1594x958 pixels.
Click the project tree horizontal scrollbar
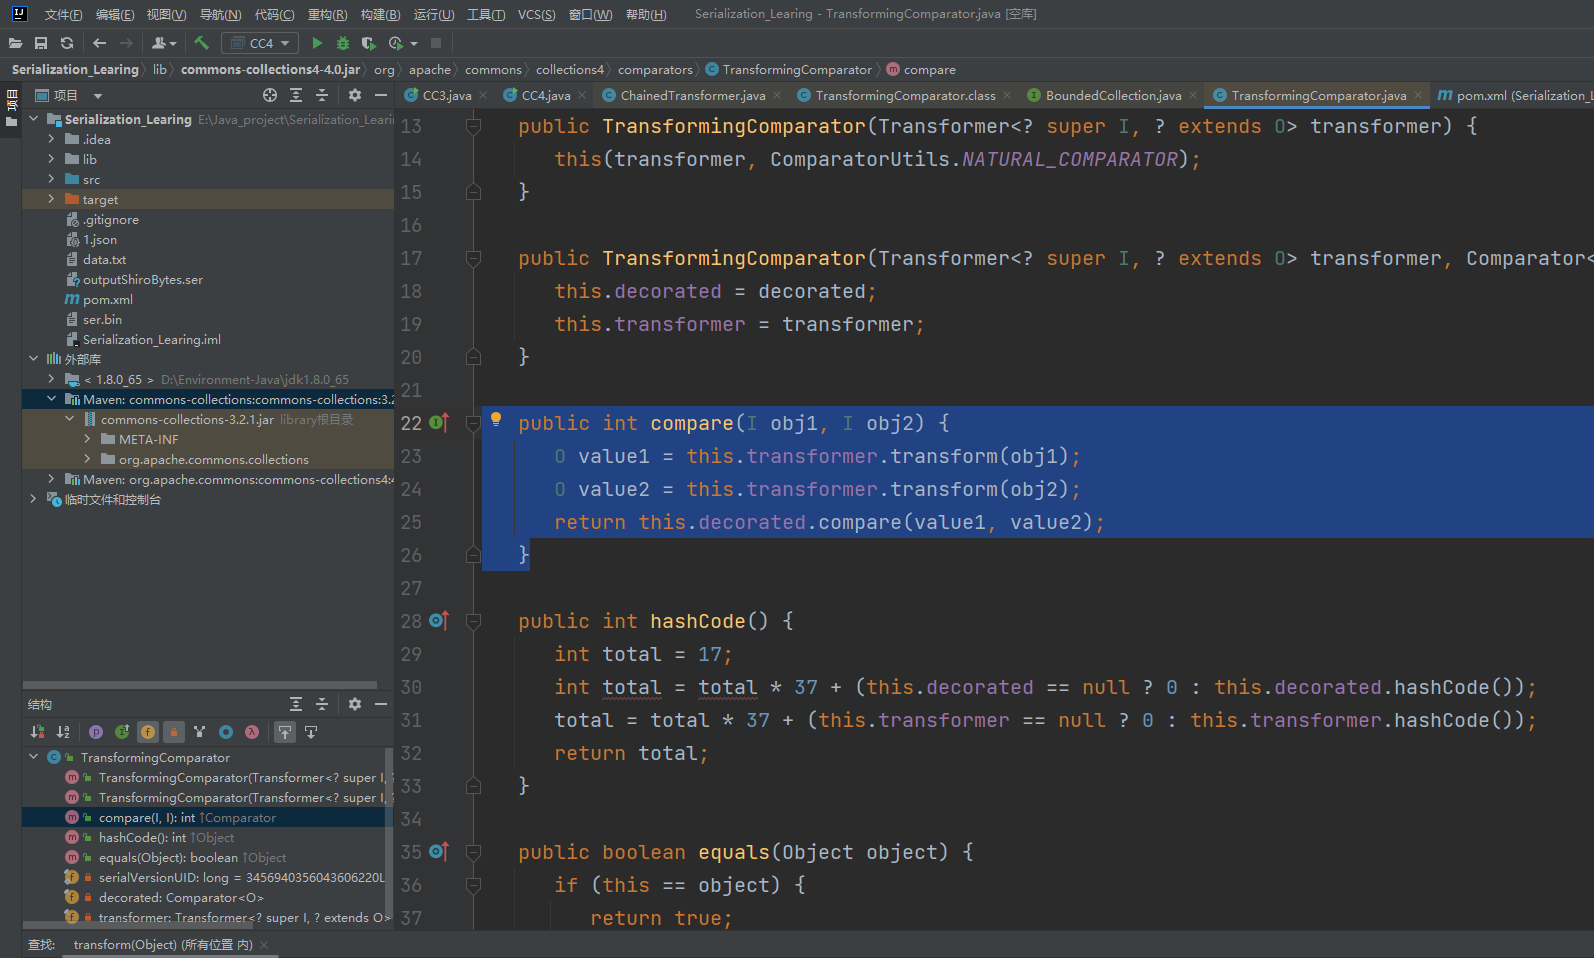pyautogui.click(x=200, y=685)
